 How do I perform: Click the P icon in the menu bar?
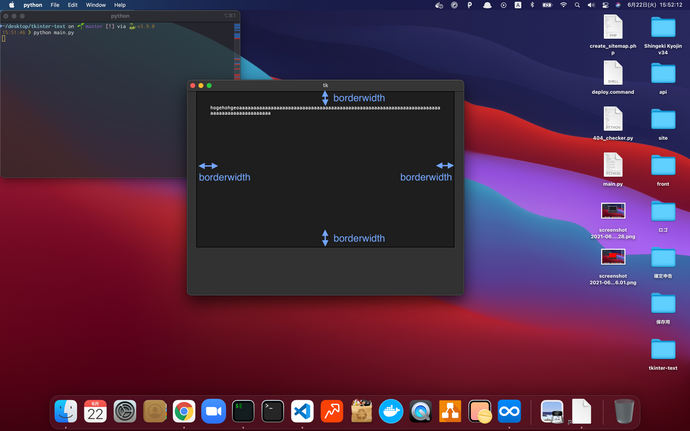point(470,5)
